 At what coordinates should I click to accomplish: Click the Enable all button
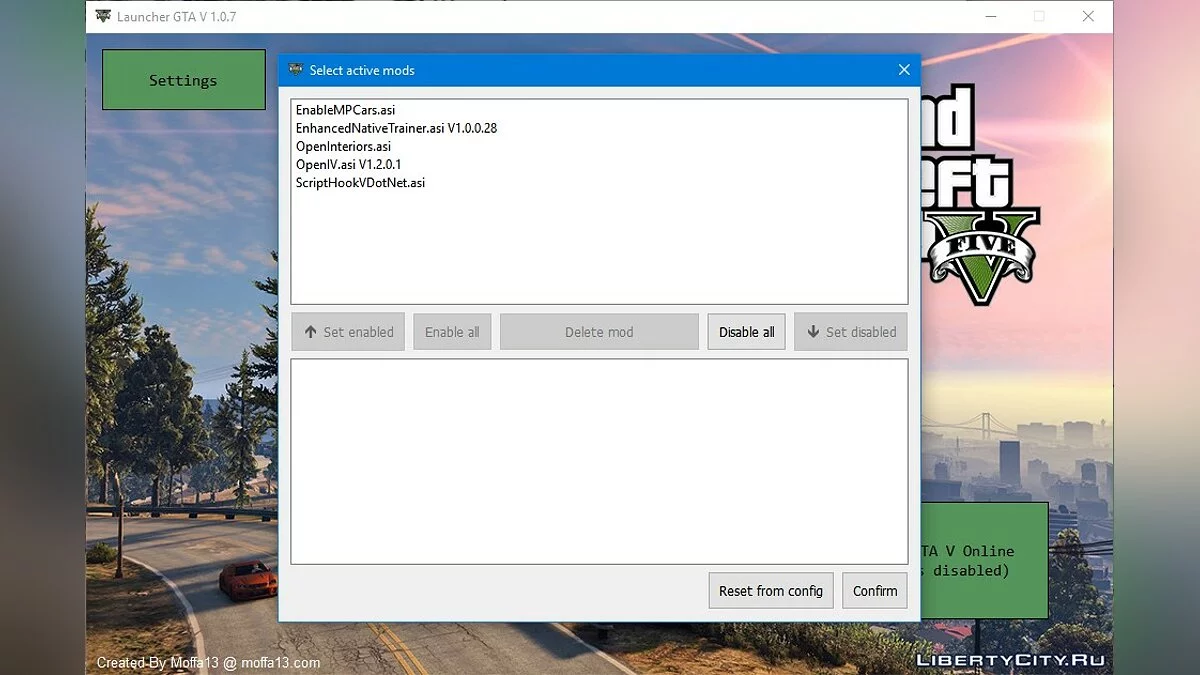pos(452,332)
